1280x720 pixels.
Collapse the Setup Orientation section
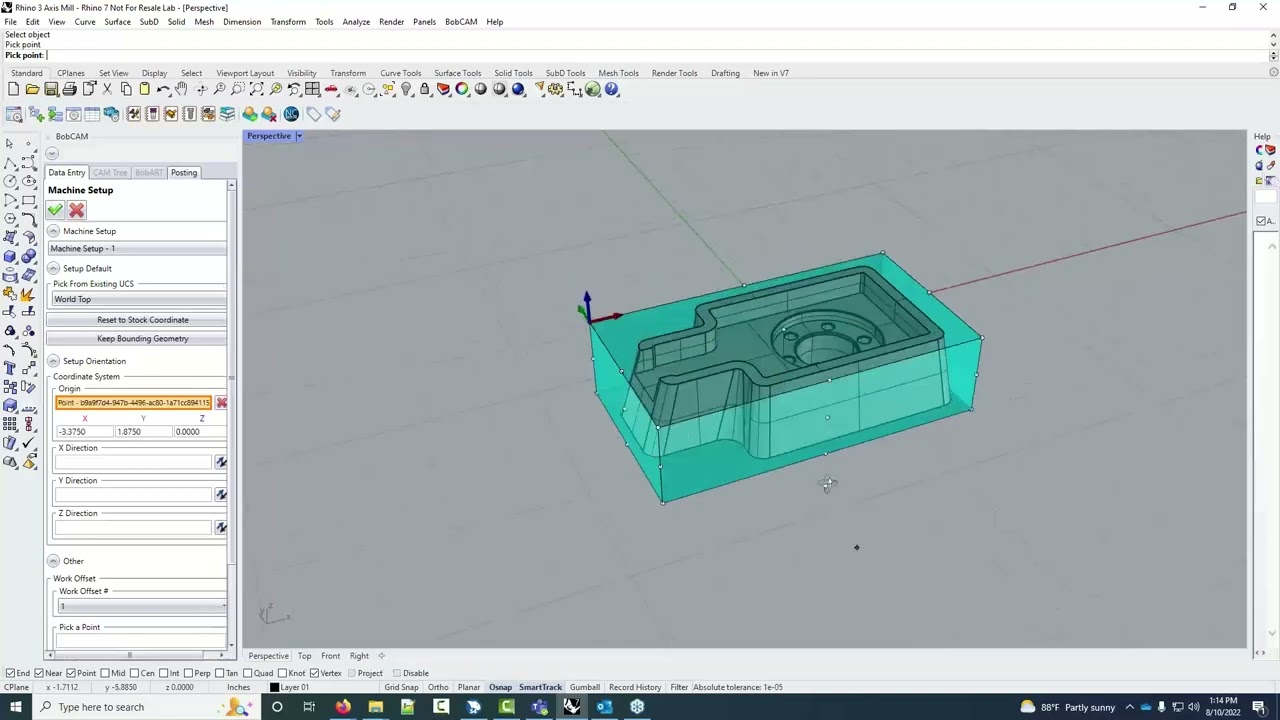pos(54,361)
